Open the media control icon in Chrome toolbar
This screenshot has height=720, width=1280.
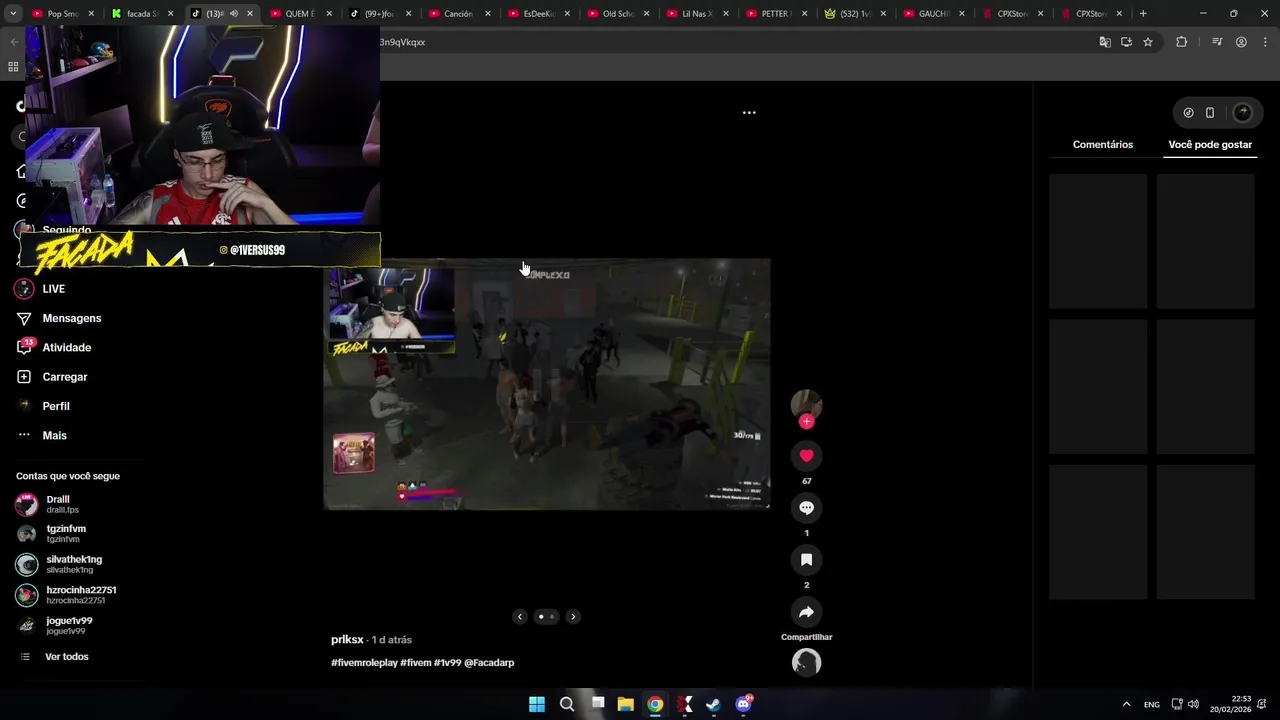pyautogui.click(x=1217, y=42)
